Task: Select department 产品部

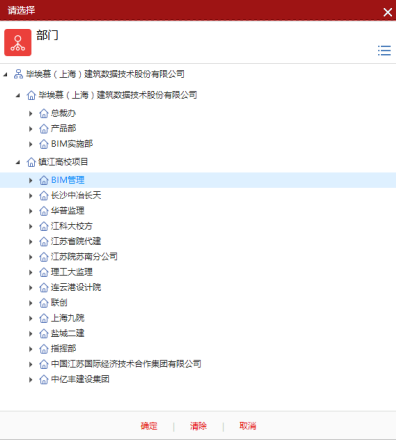Action: click(x=63, y=128)
